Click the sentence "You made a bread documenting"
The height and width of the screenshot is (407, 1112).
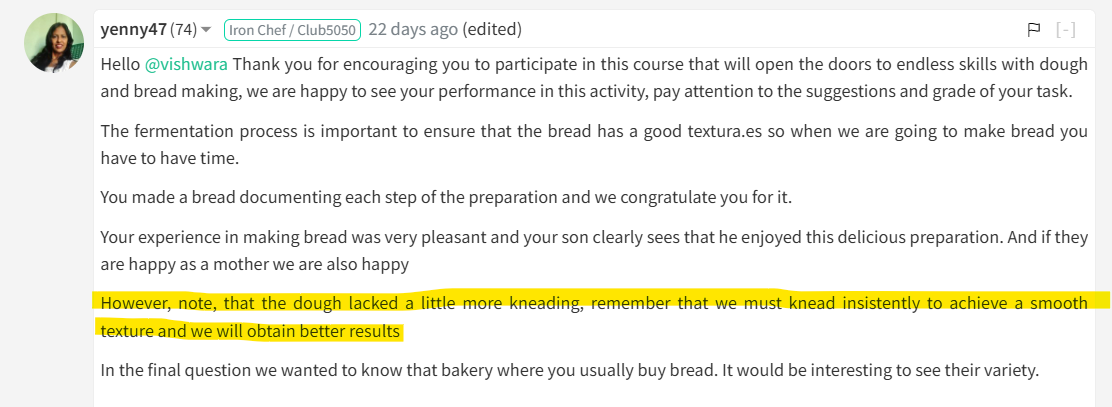point(446,196)
